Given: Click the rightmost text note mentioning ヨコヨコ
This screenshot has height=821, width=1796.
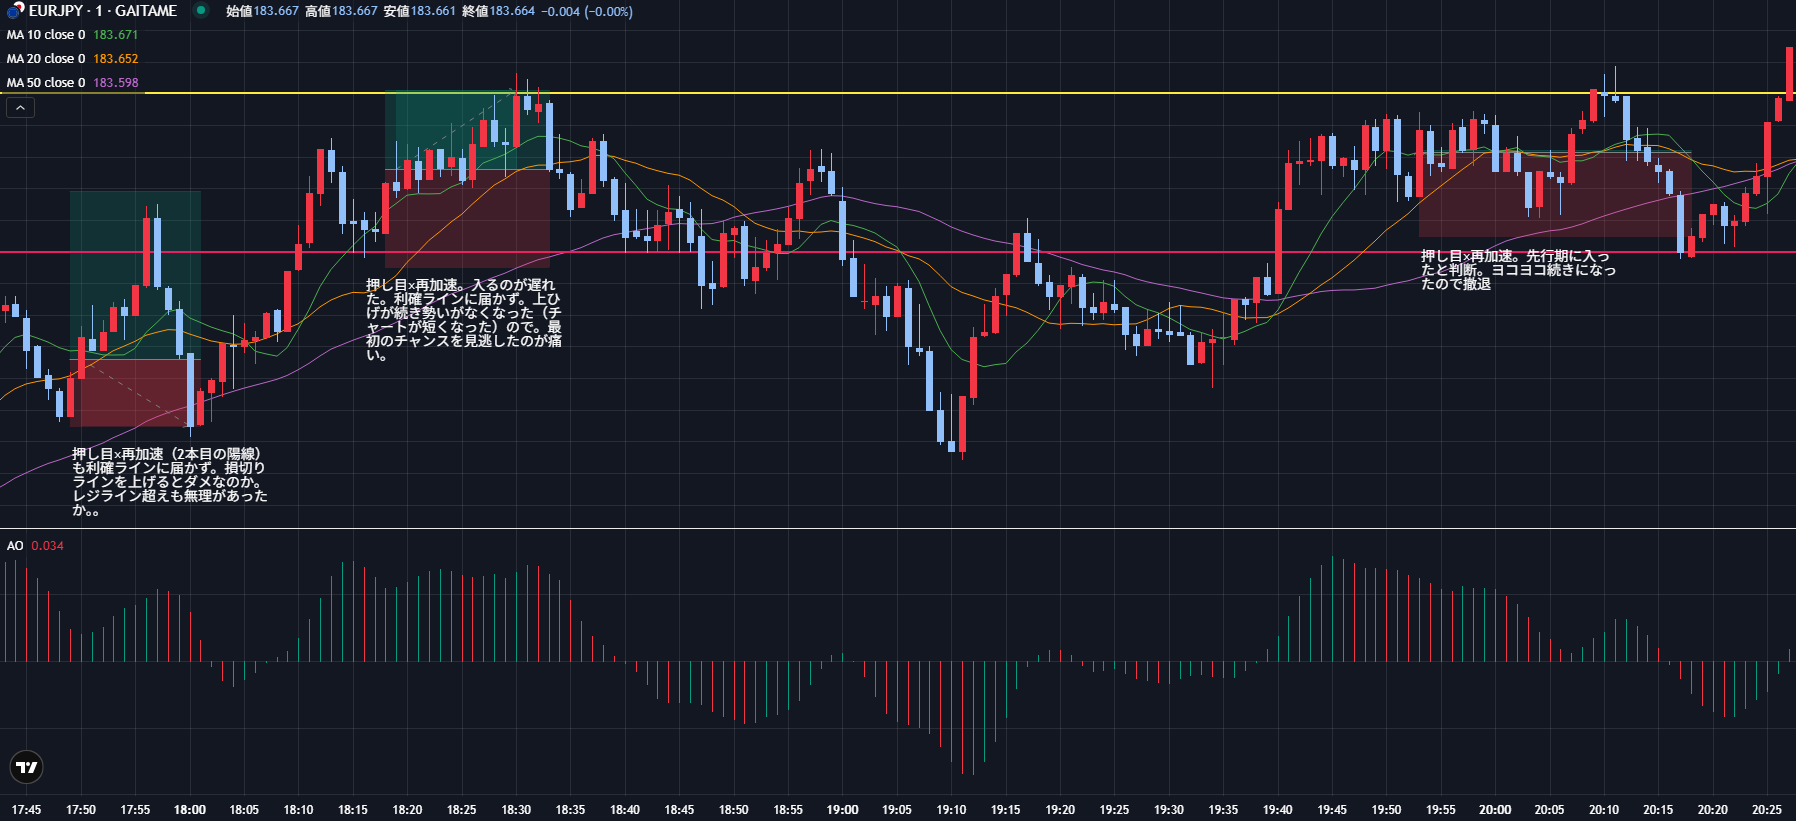Looking at the screenshot, I should tap(1517, 270).
